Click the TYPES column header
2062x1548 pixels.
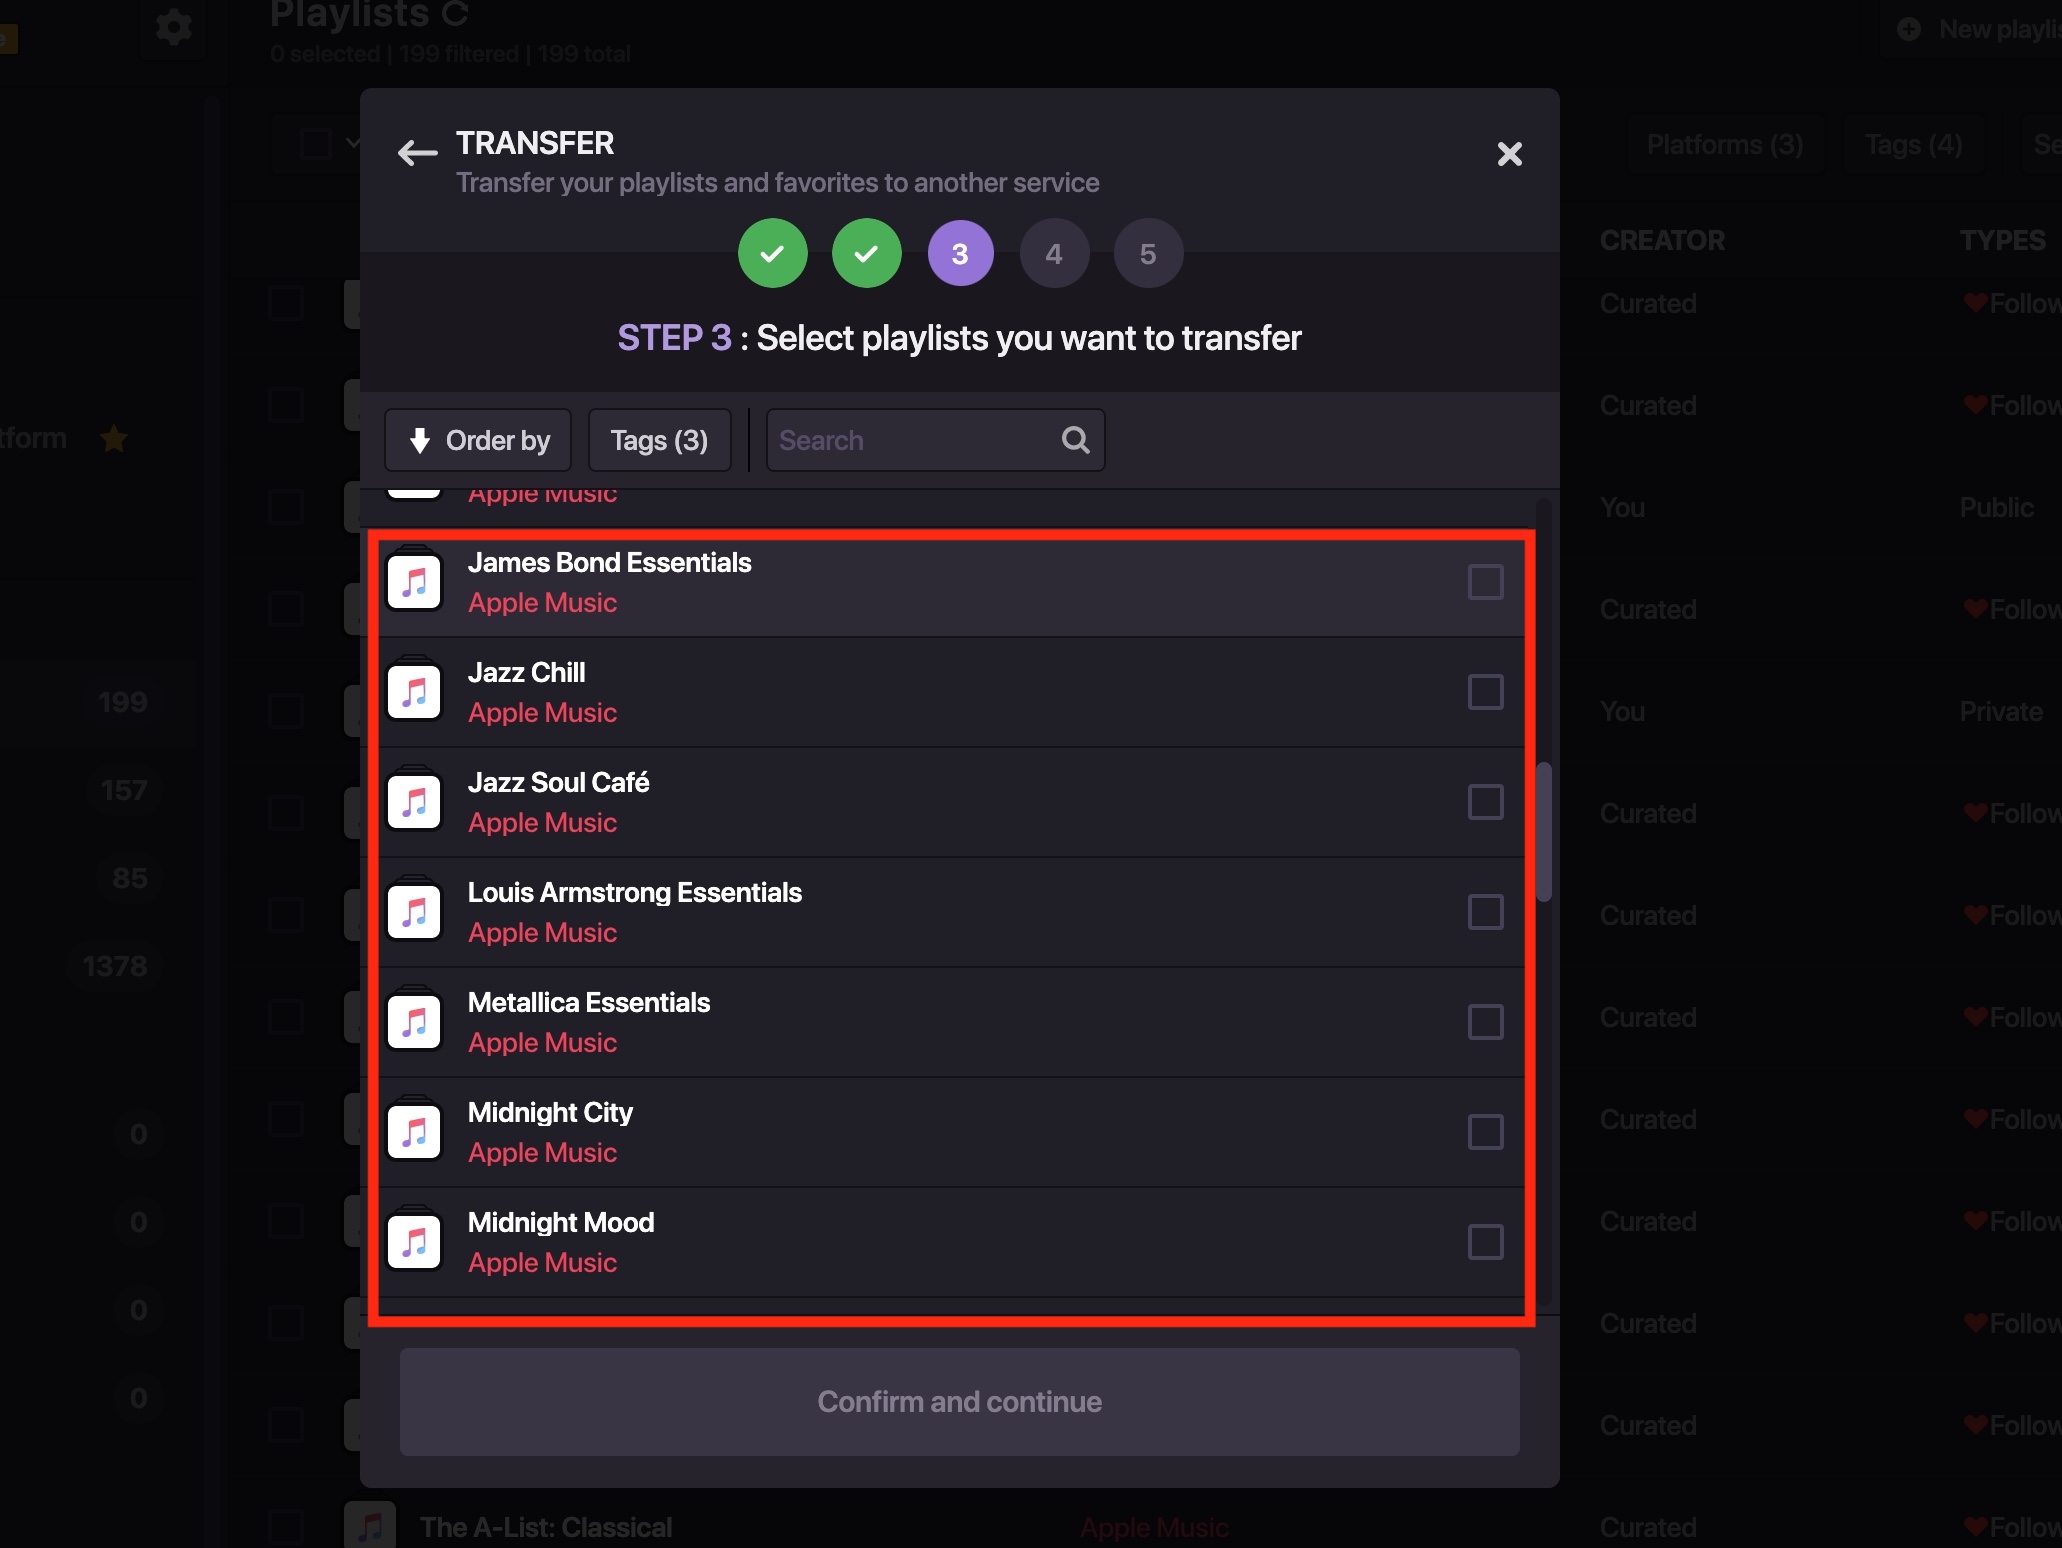click(2002, 241)
